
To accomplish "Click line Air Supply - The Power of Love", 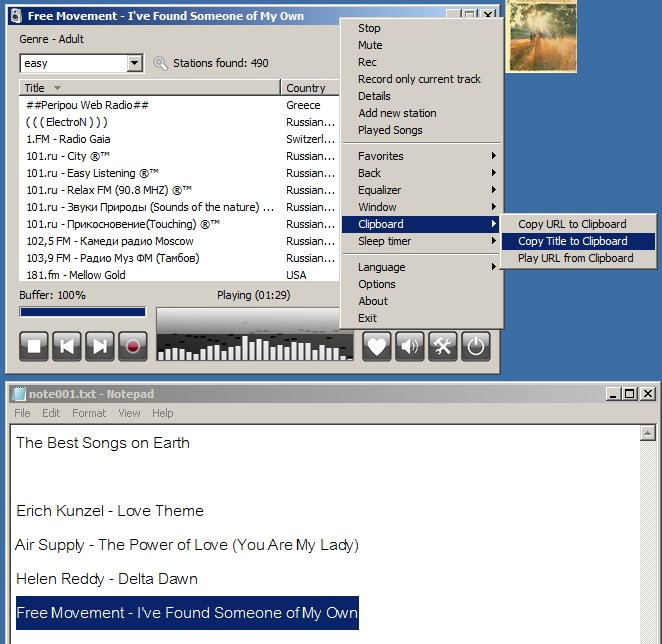I will (187, 545).
